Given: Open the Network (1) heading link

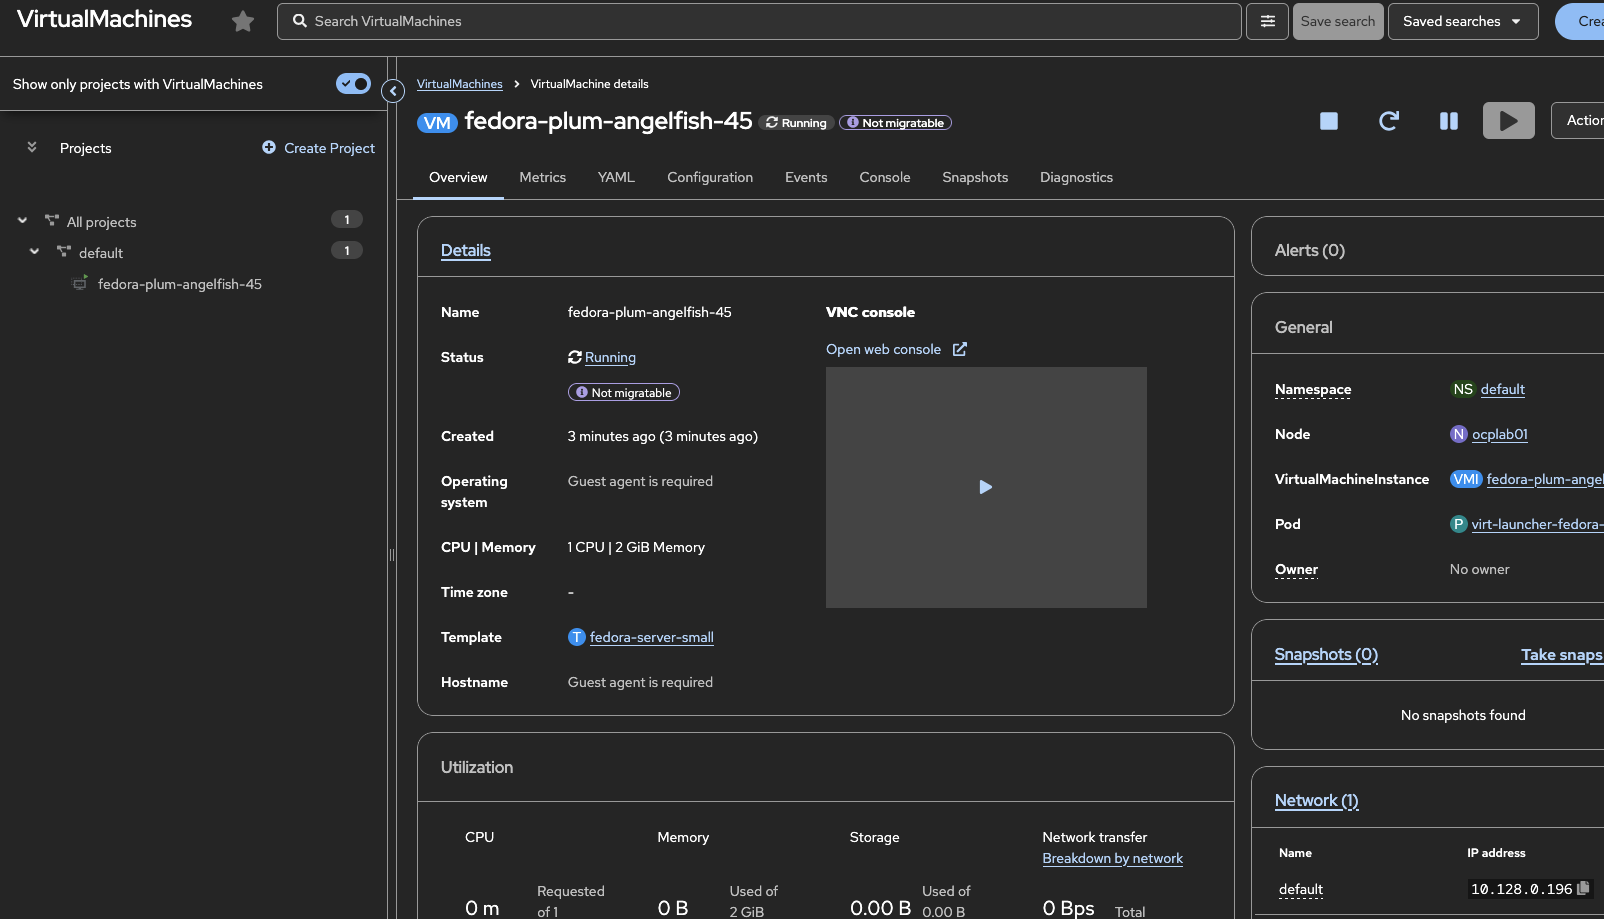Looking at the screenshot, I should [x=1317, y=800].
